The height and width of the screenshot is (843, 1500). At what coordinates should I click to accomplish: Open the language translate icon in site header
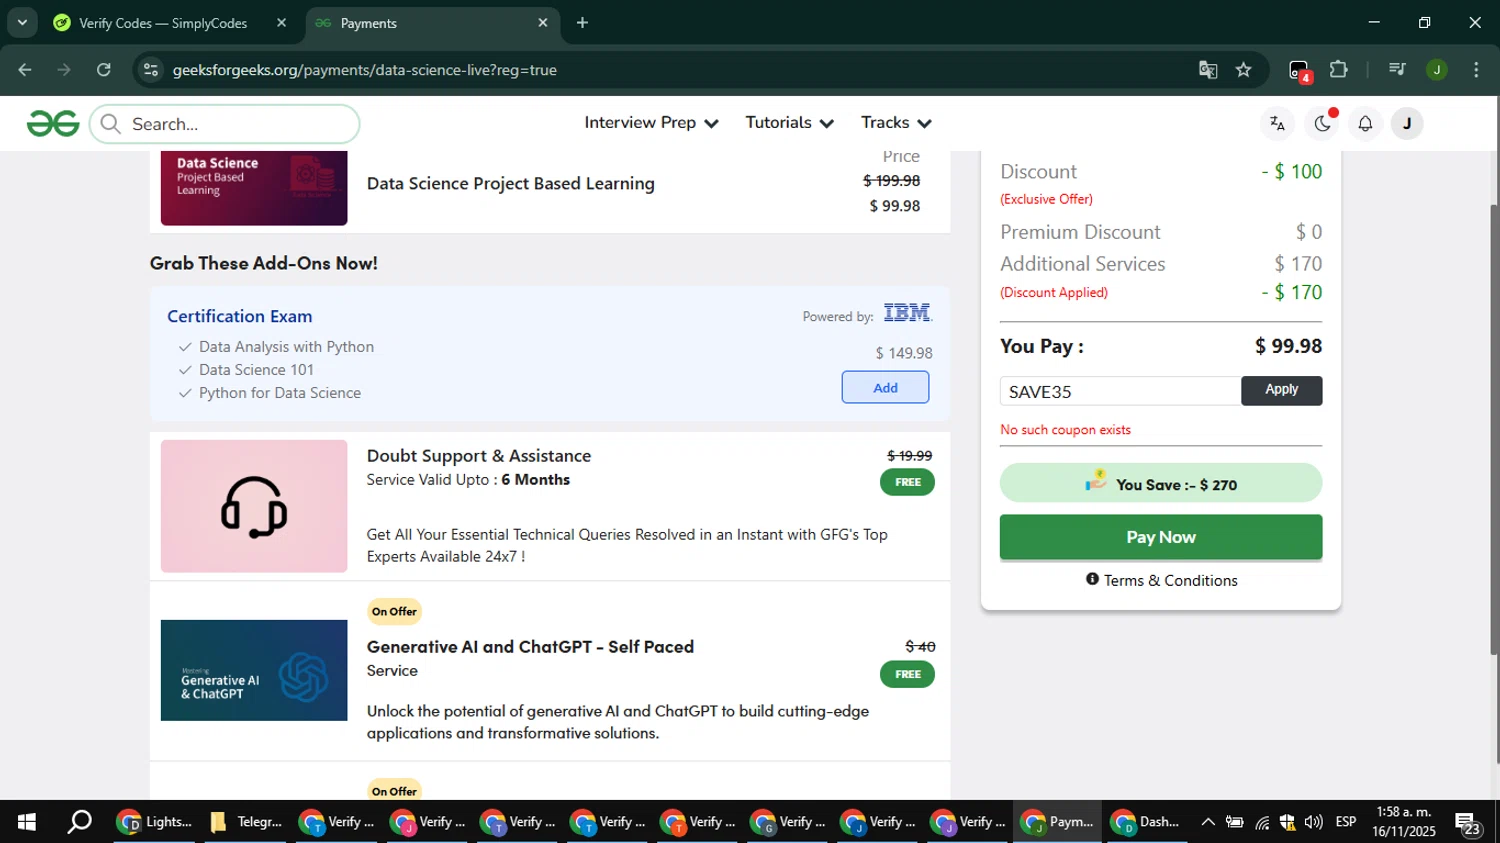click(x=1277, y=124)
